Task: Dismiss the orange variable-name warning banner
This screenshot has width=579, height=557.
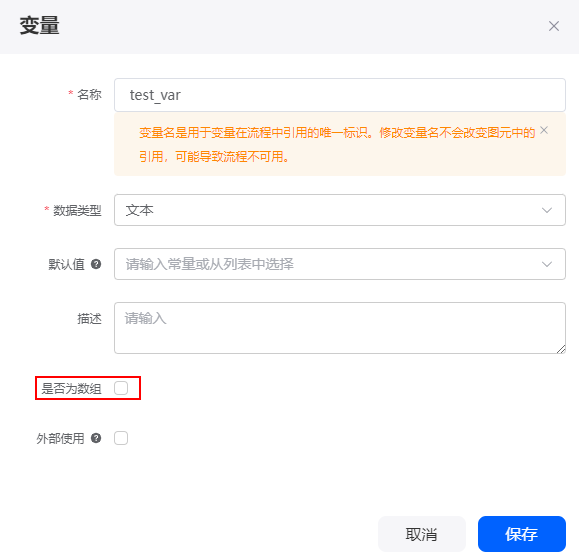Action: click(544, 130)
